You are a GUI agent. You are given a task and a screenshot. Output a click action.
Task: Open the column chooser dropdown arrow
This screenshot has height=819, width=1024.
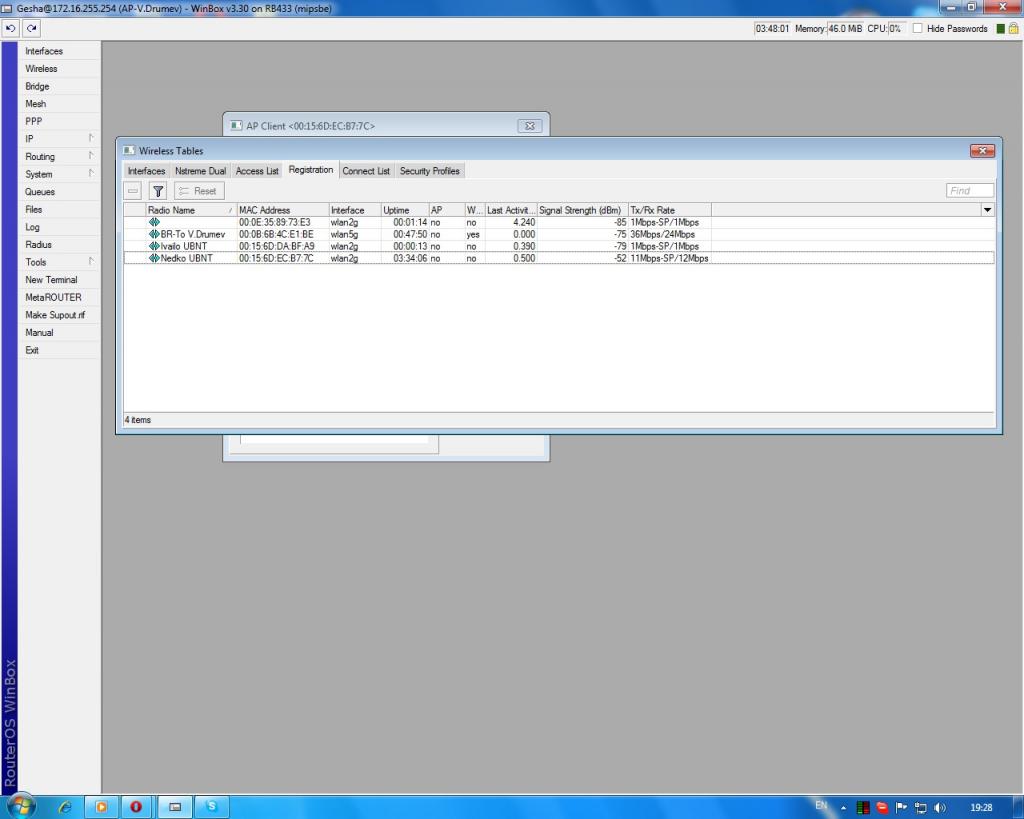coord(988,210)
